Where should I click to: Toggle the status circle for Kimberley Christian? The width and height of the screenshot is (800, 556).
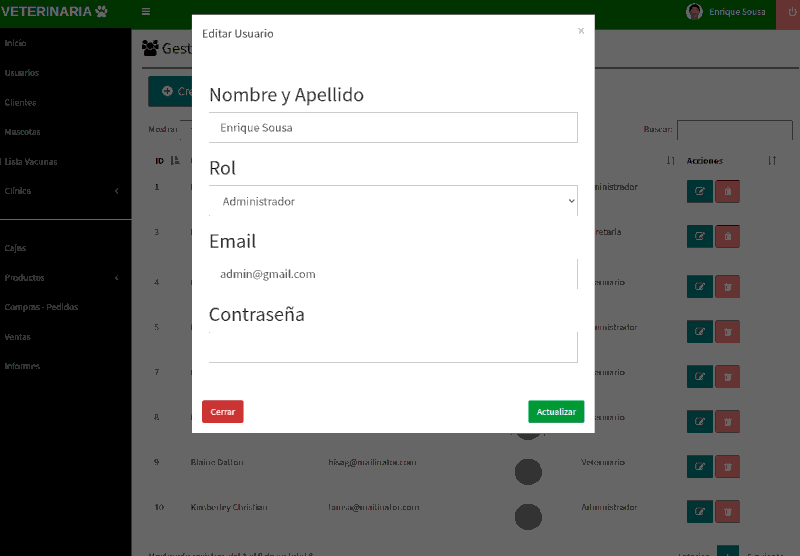point(527,515)
